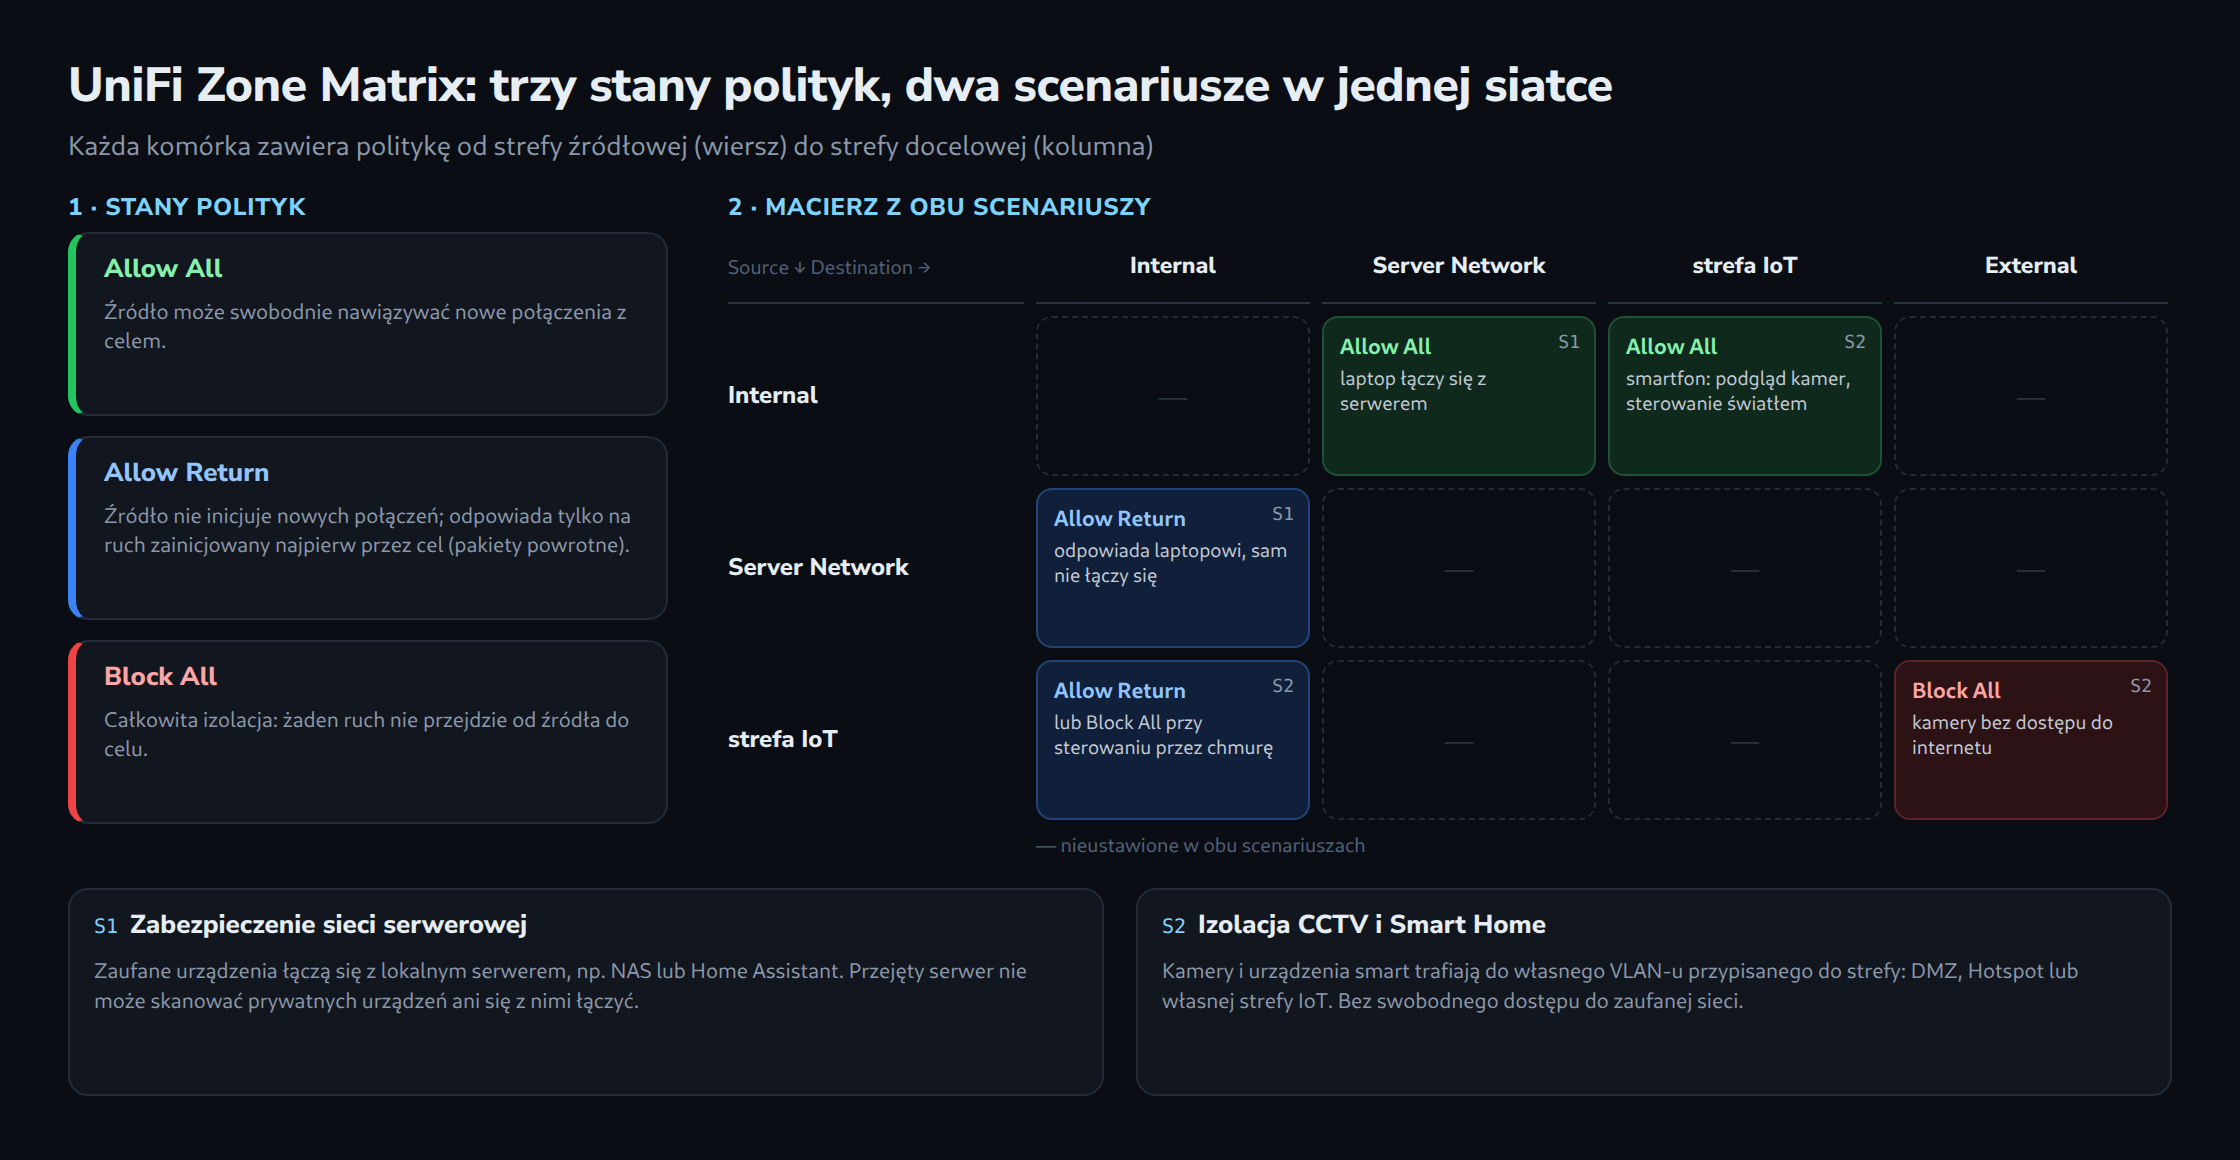Select the Server Network column header
The width and height of the screenshot is (2240, 1160).
click(1458, 266)
